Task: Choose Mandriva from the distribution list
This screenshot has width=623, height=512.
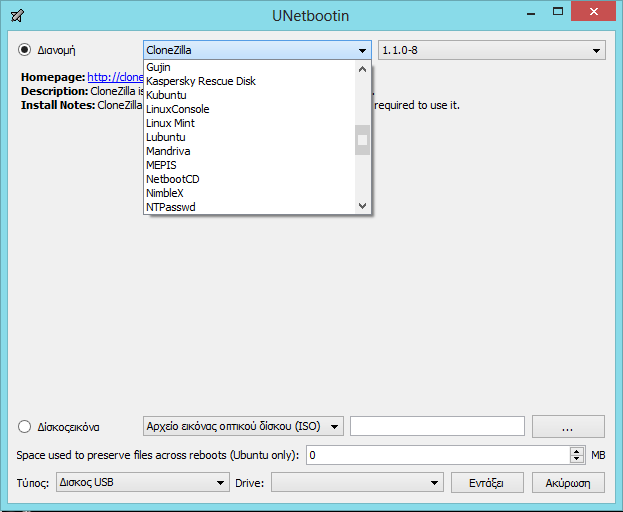Action: pyautogui.click(x=250, y=151)
